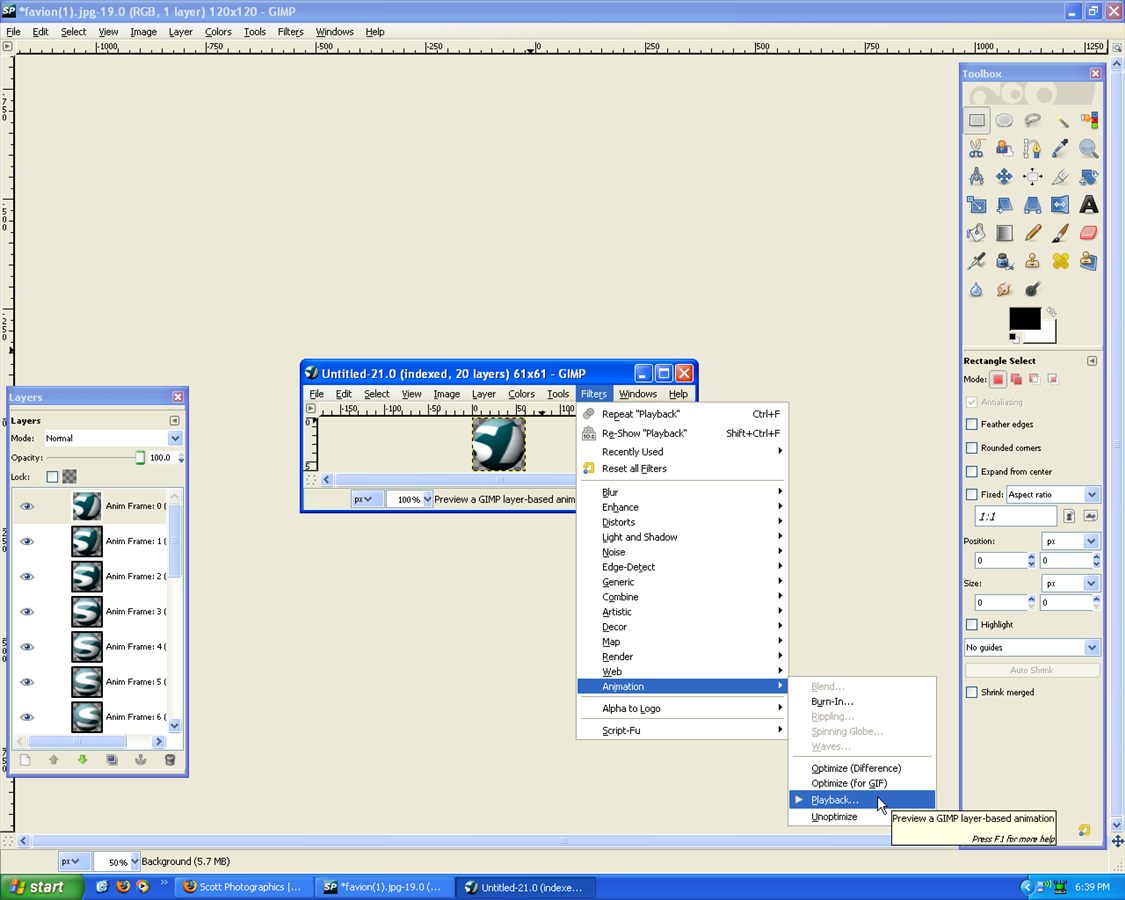Open the 100% zoom dropdown in Untitled window

click(x=428, y=499)
